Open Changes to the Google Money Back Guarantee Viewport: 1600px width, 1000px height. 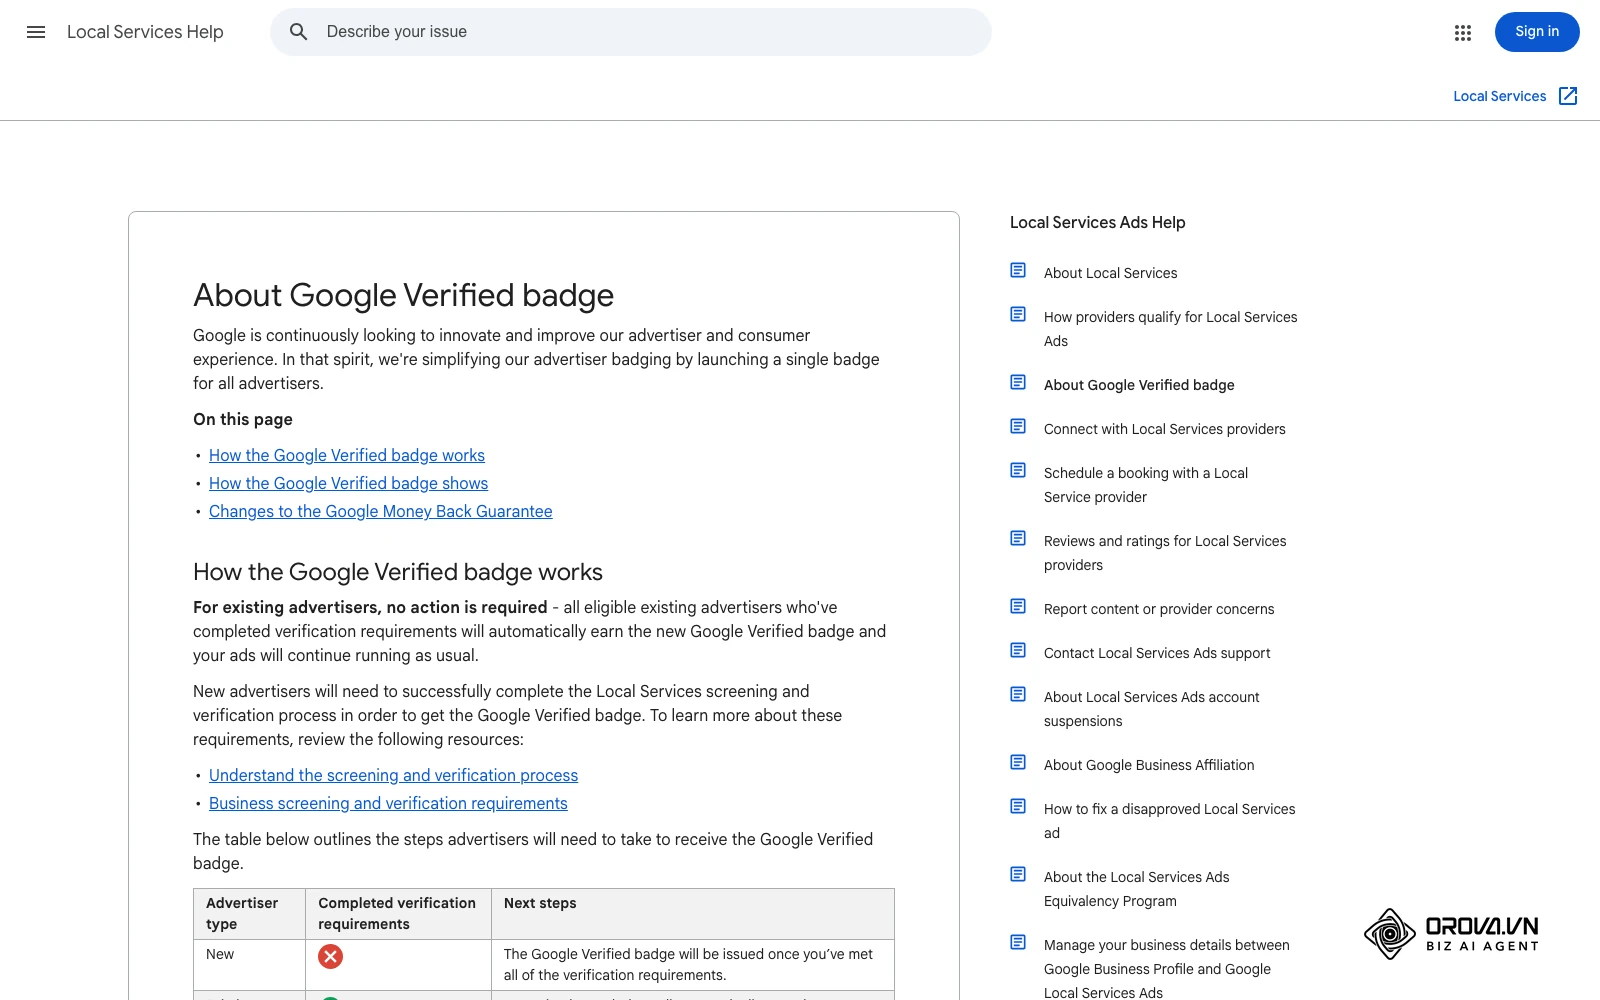(380, 511)
